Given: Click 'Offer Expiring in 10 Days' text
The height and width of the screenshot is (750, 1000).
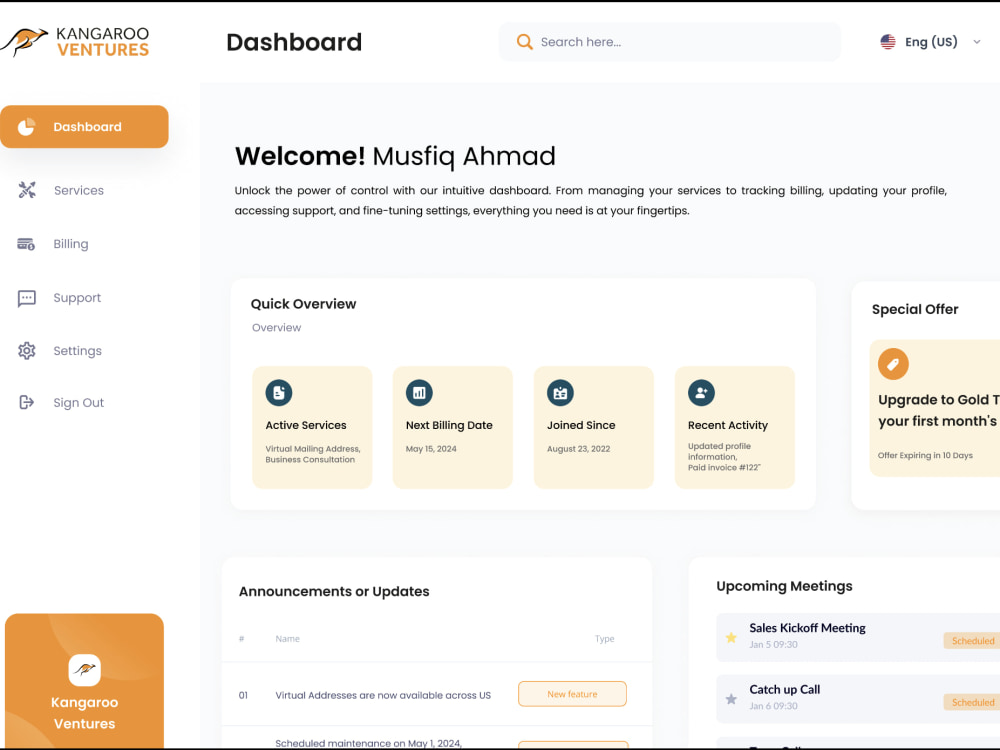Looking at the screenshot, I should point(925,455).
